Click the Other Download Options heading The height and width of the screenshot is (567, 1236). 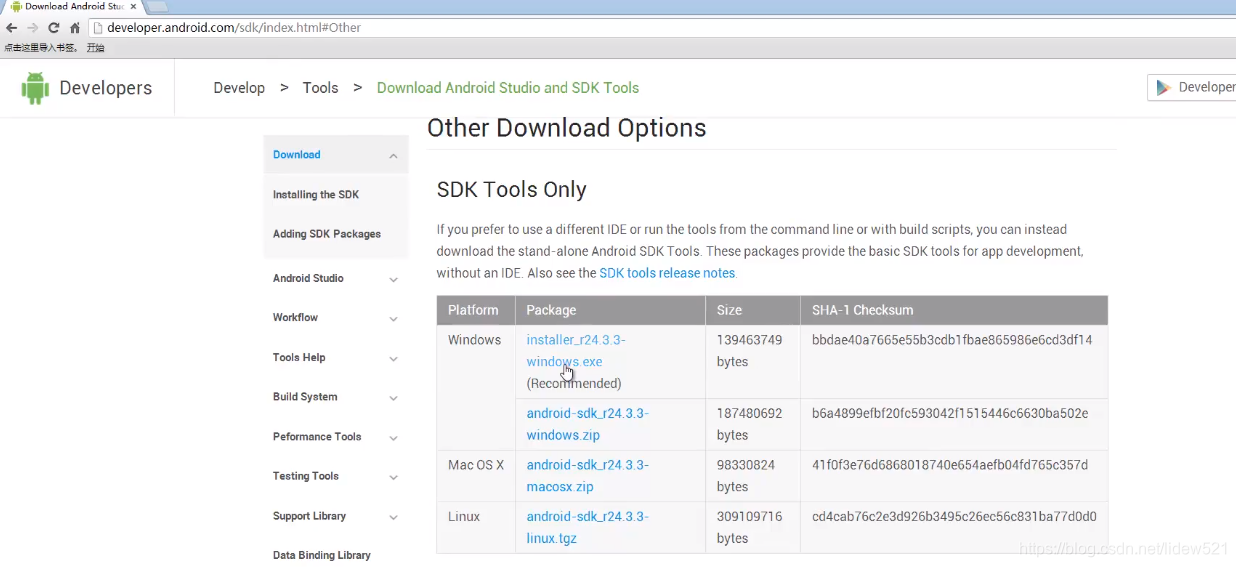coord(567,128)
